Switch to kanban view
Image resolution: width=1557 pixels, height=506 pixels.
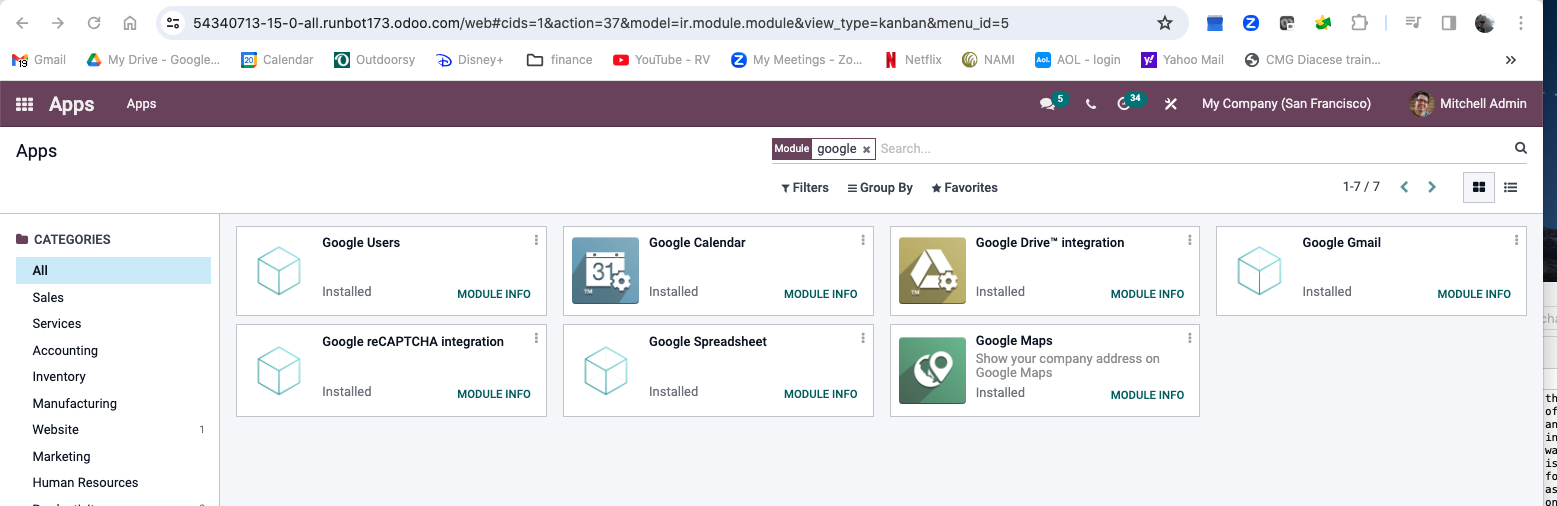[x=1479, y=187]
